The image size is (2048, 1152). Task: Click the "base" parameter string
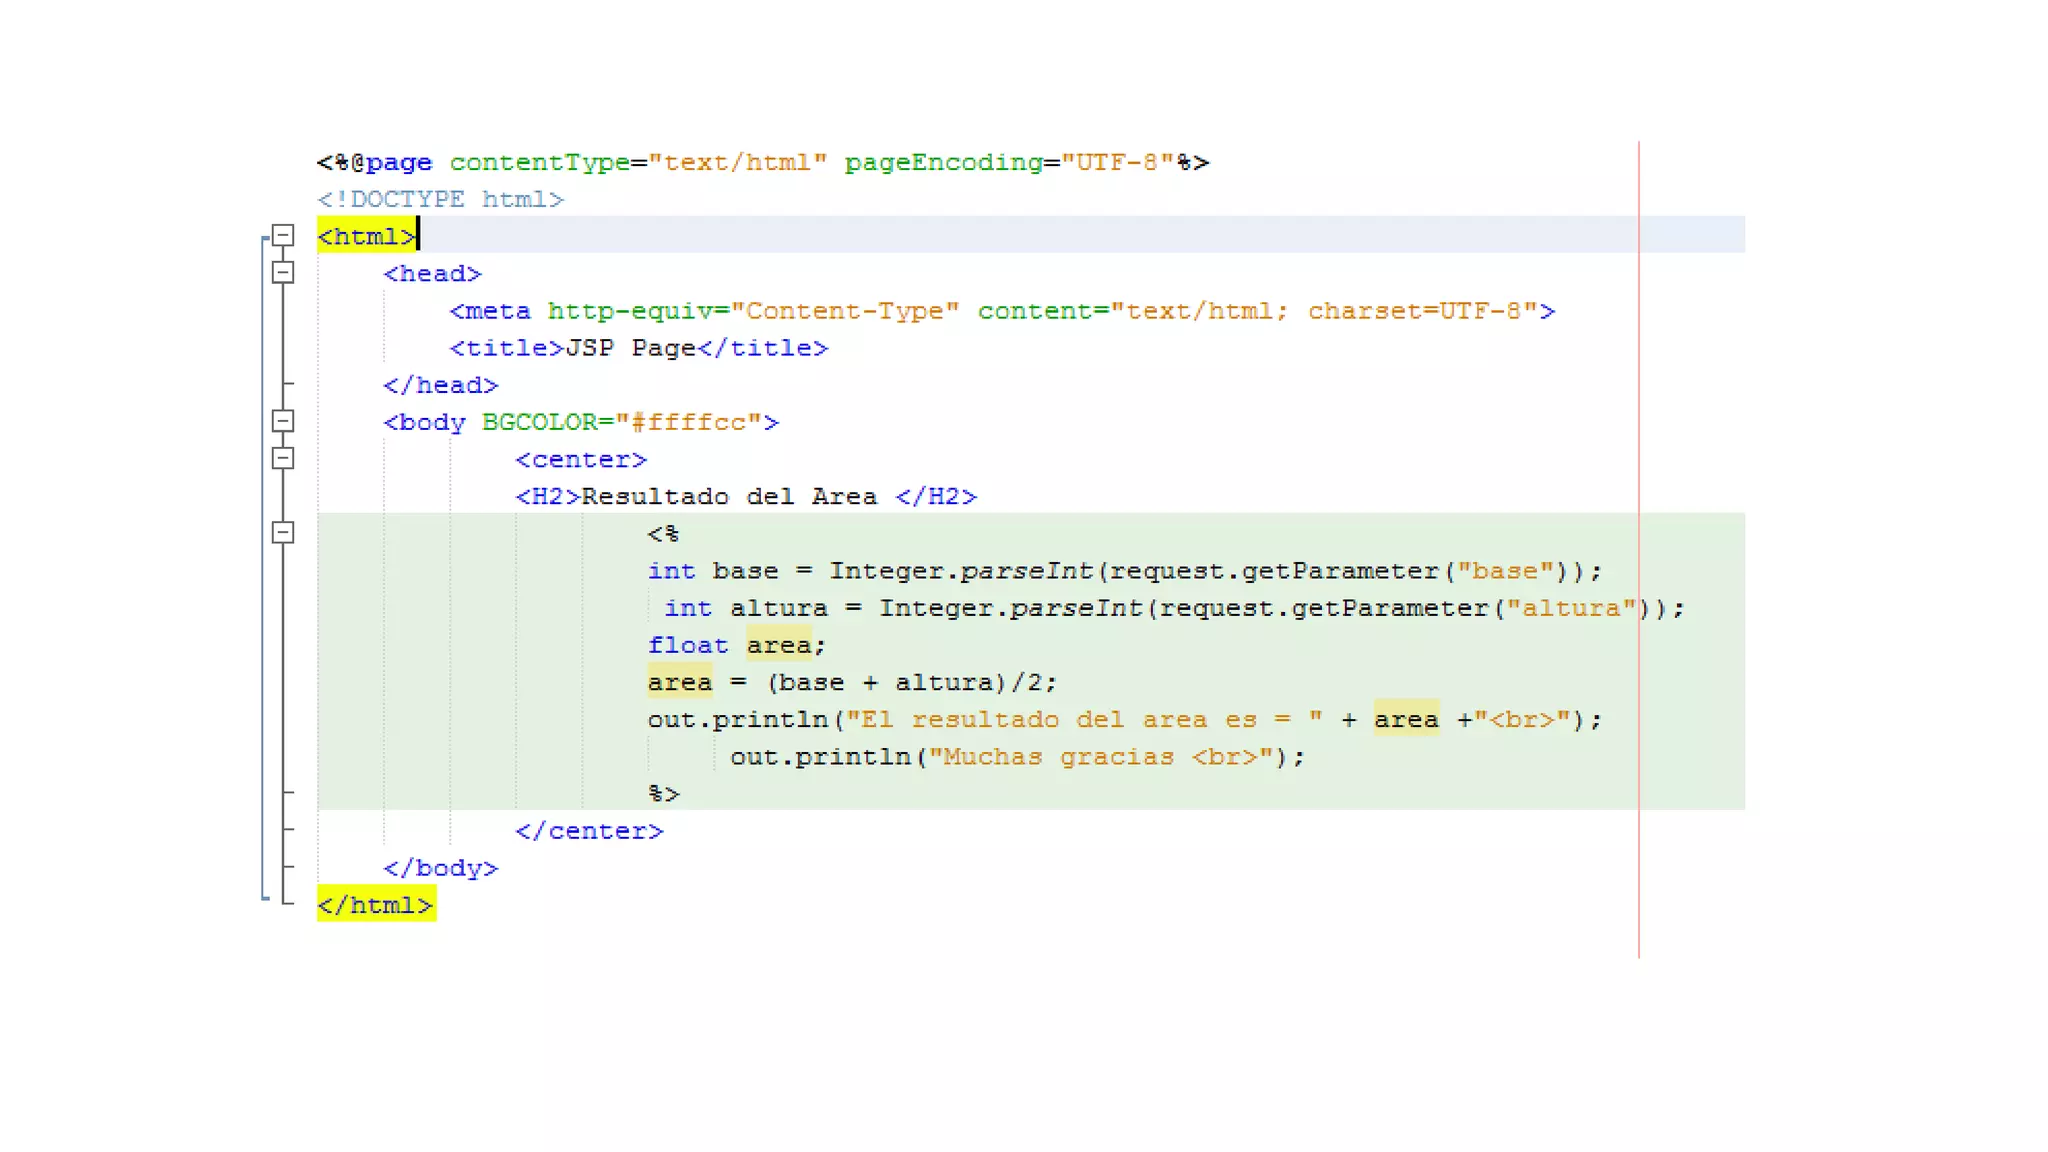click(1505, 571)
